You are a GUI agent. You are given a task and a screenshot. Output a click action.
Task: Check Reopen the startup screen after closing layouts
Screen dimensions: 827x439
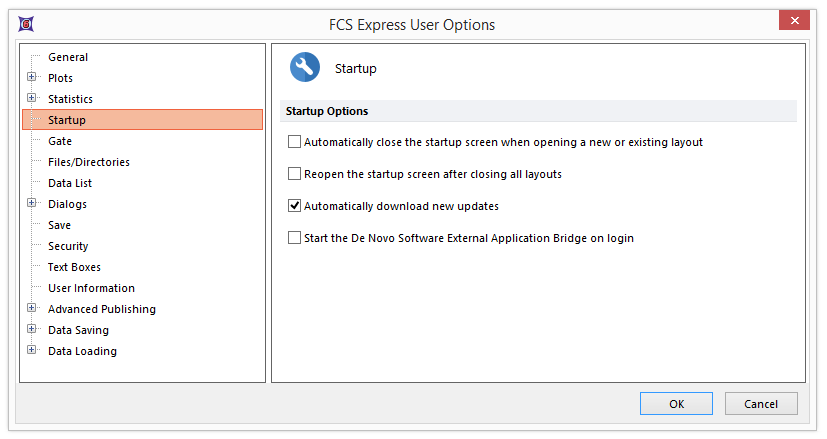(294, 174)
